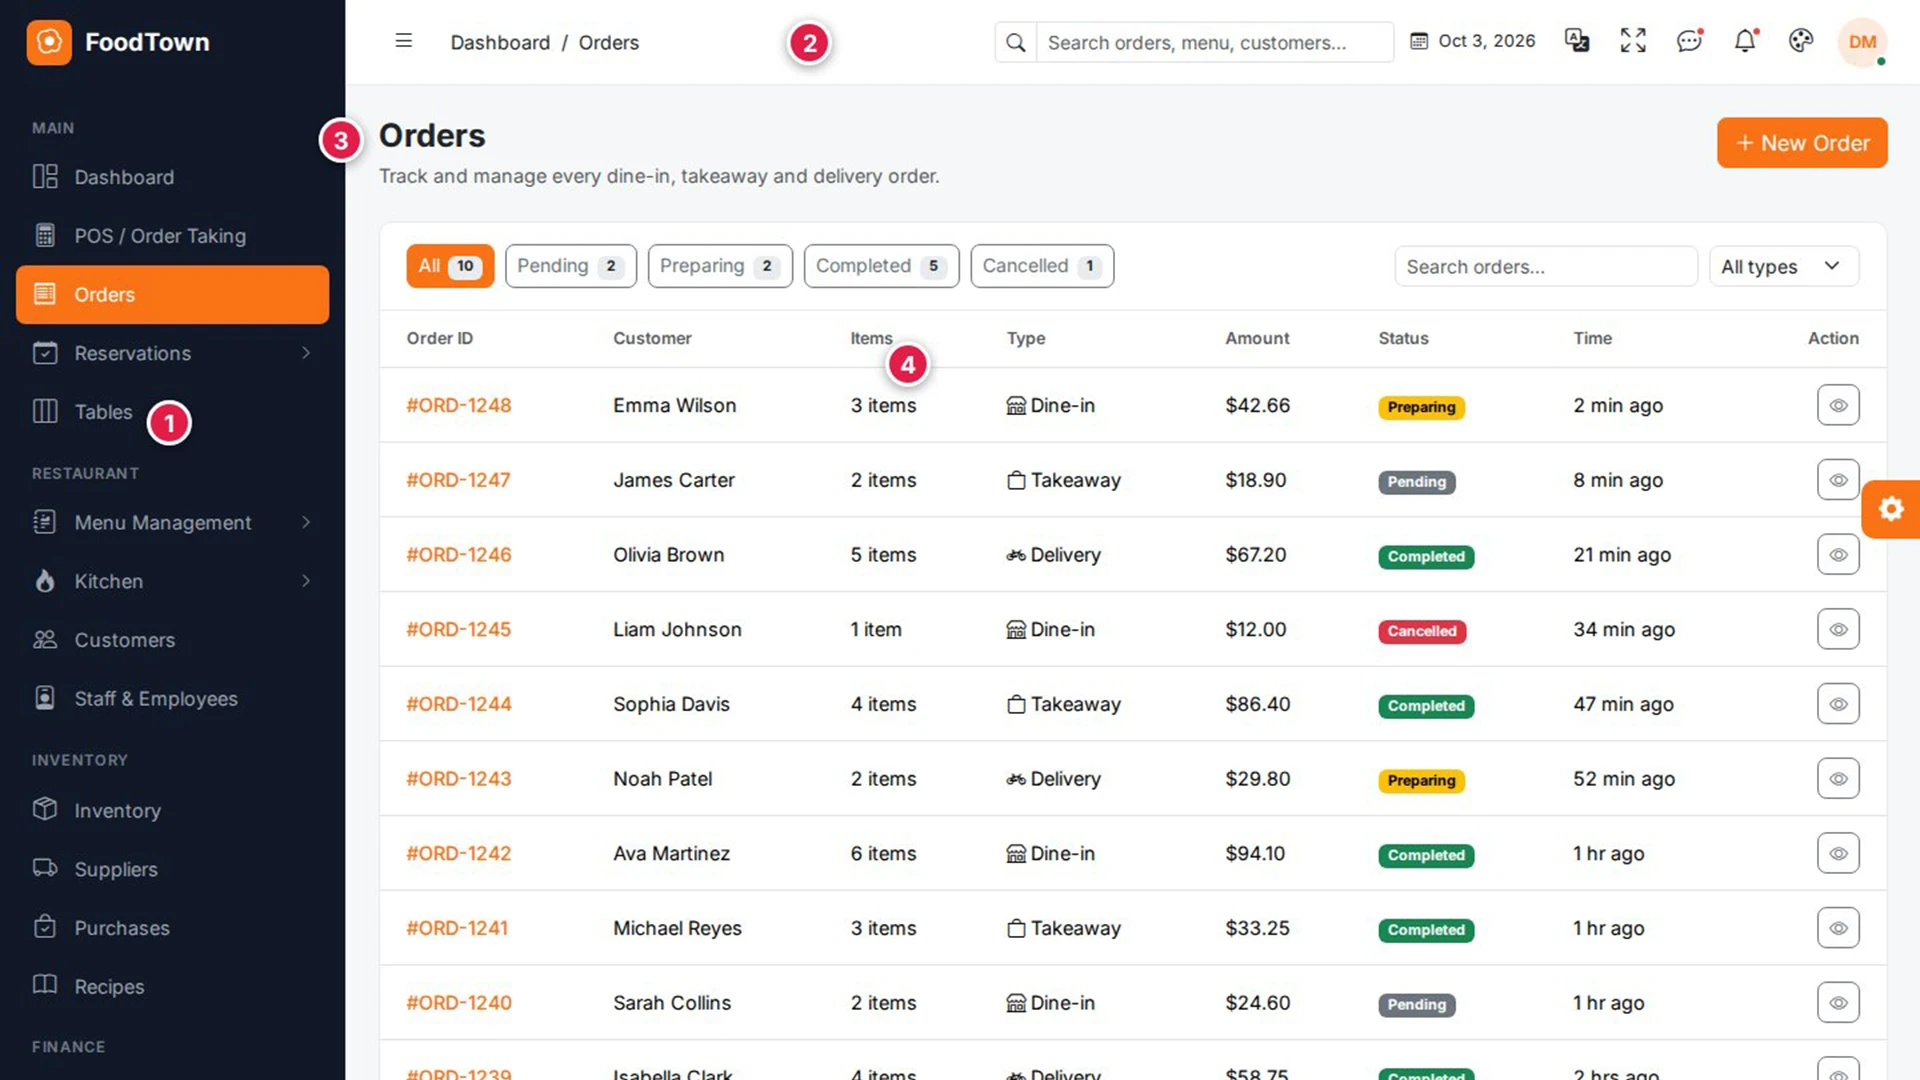The image size is (1920, 1080).
Task: Click the New Order button
Action: (x=1802, y=143)
